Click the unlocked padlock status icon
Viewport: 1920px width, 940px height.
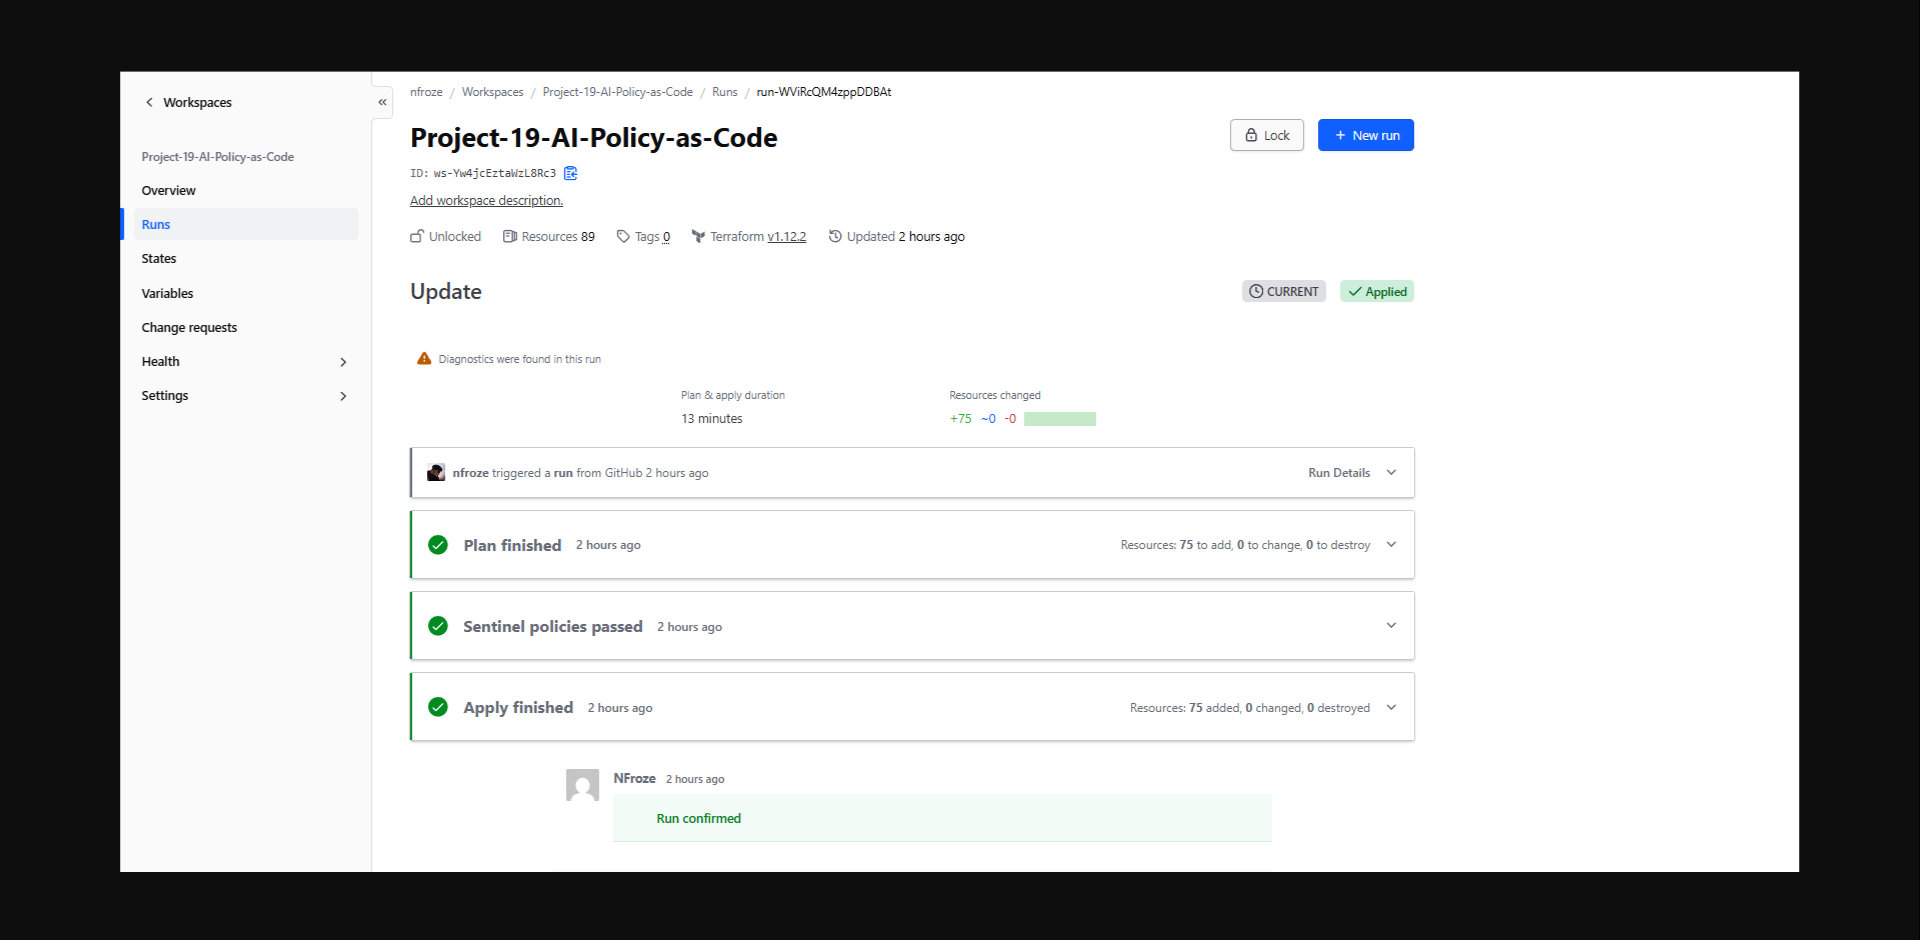(417, 236)
